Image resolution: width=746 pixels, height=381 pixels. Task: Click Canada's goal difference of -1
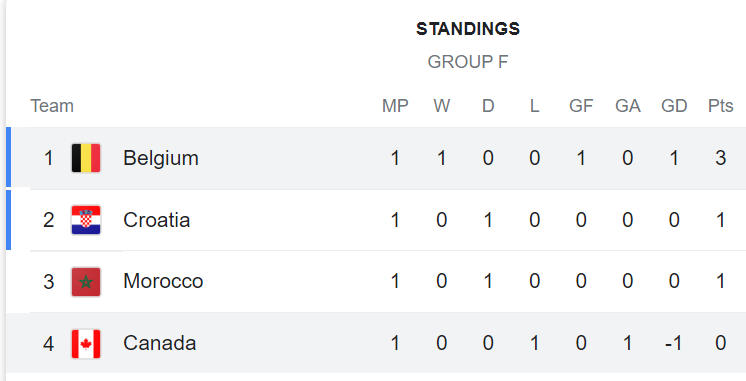[x=674, y=343]
